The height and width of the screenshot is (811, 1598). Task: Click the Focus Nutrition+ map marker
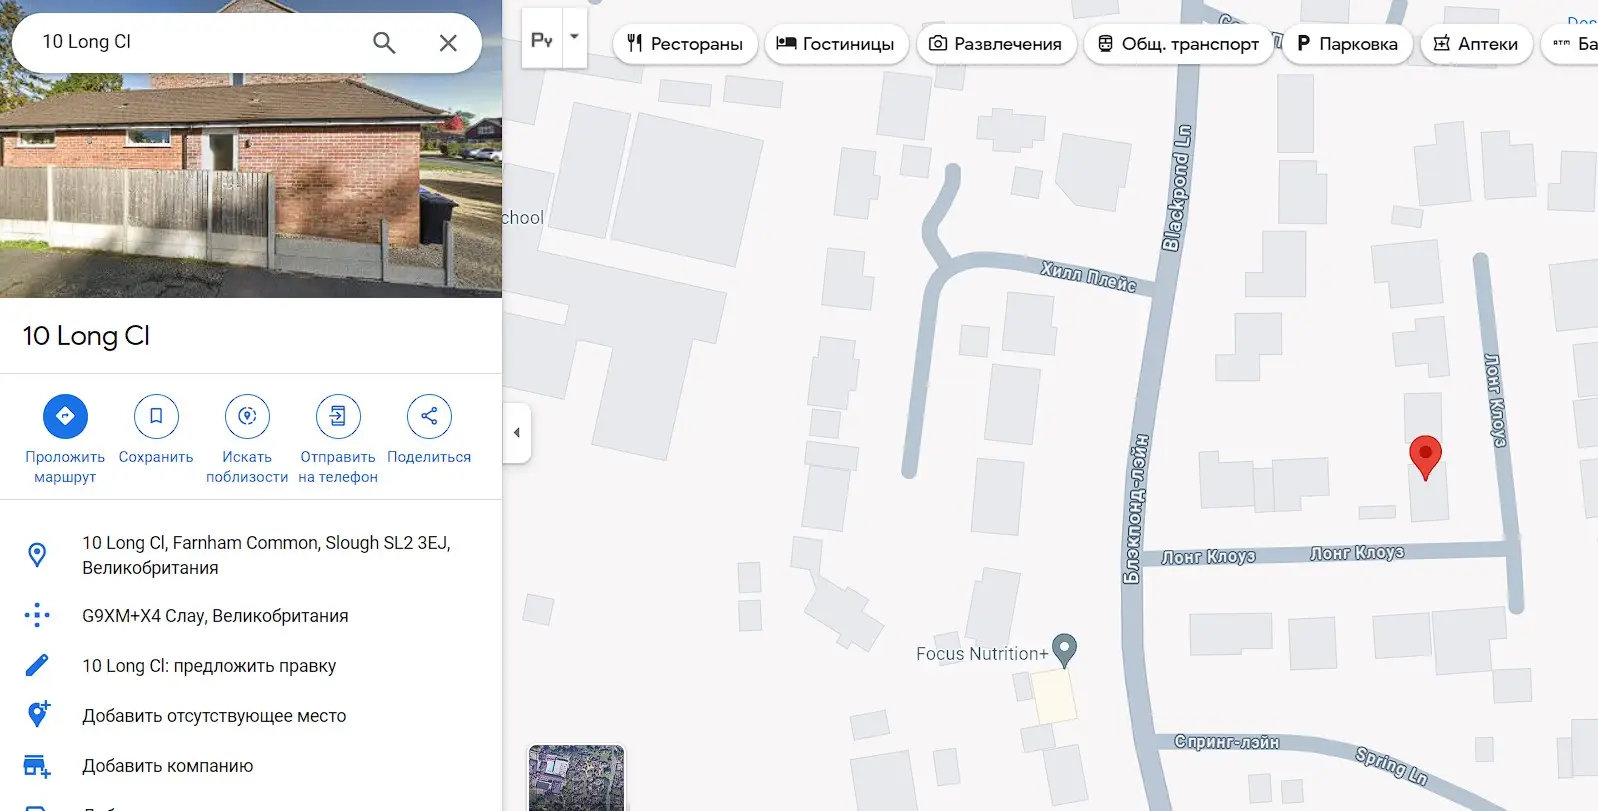[1065, 650]
